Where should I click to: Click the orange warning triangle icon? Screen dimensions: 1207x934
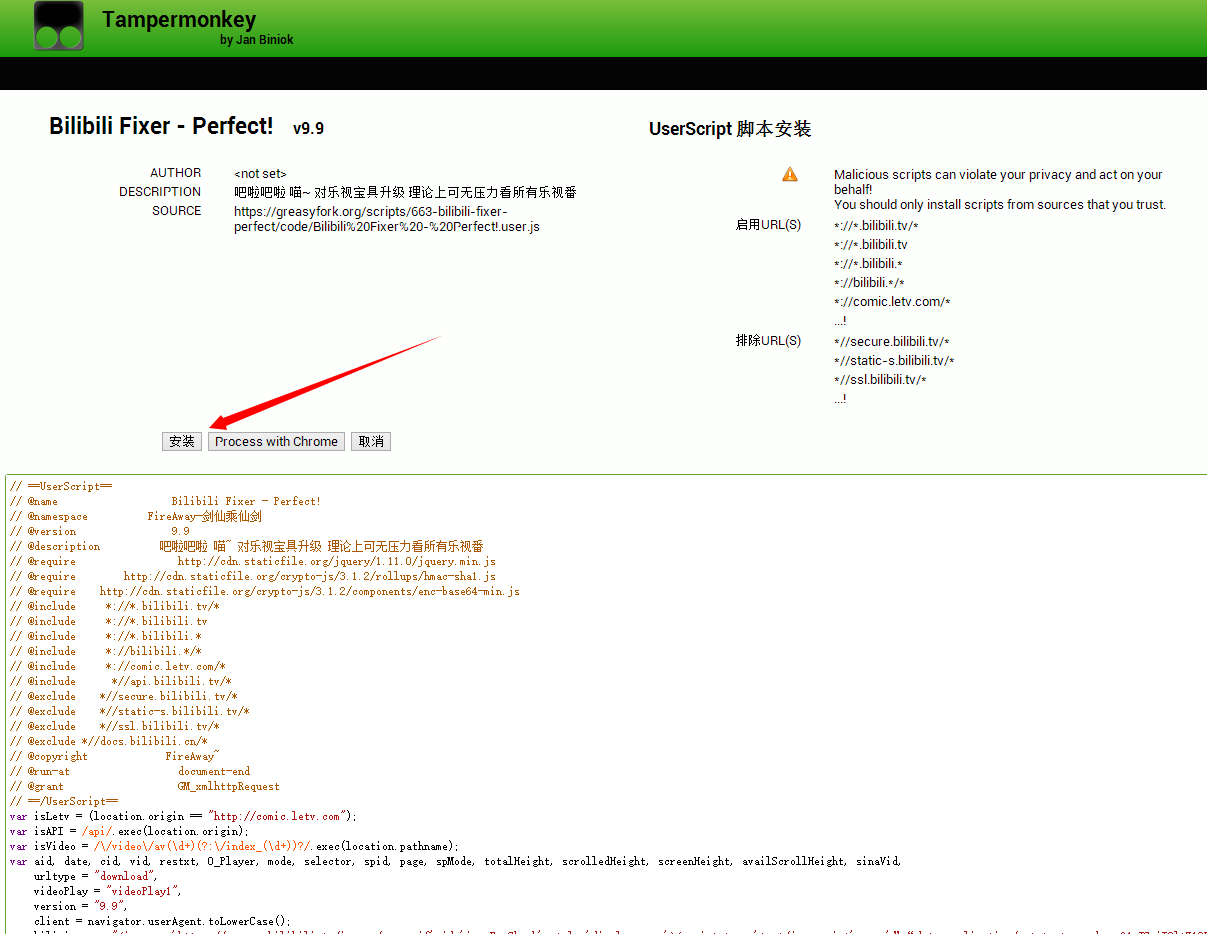(x=790, y=174)
